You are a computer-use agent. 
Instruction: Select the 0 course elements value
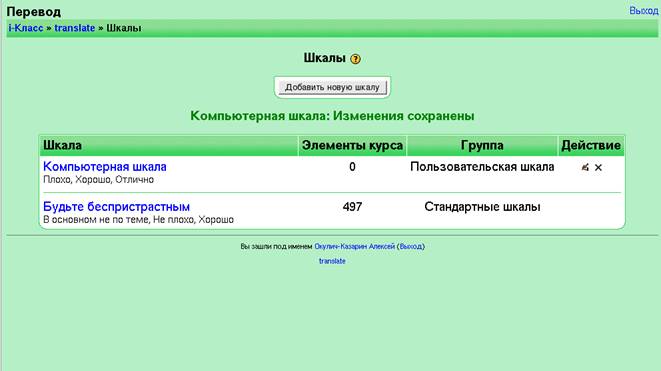click(x=352, y=167)
